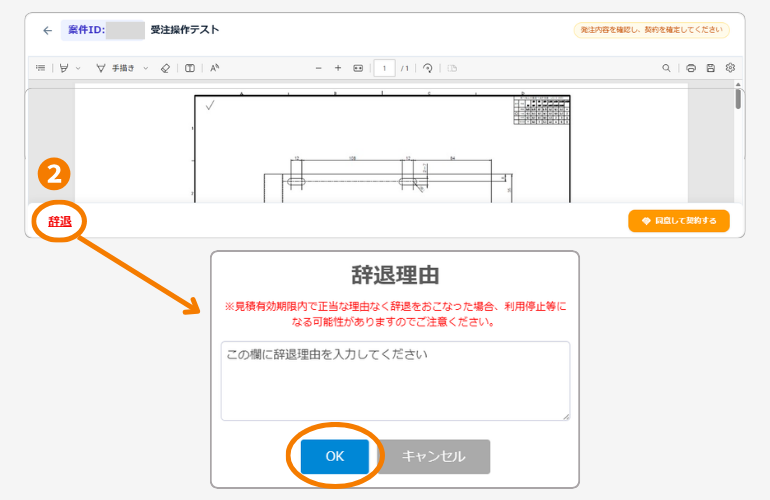Click the キャンセル button in dialog
The image size is (770, 500).
click(434, 456)
